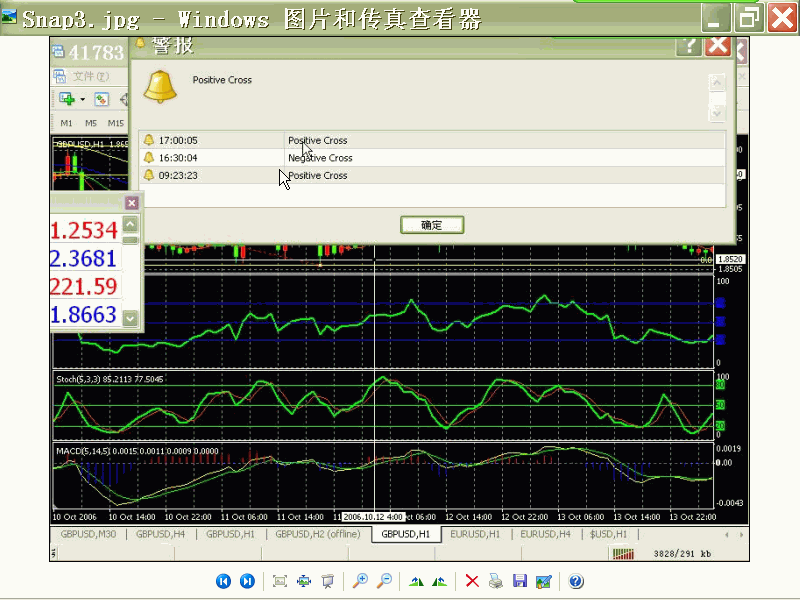This screenshot has width=800, height=600.
Task: Switch to the GBPUSD,H4 chart tab
Action: point(160,534)
